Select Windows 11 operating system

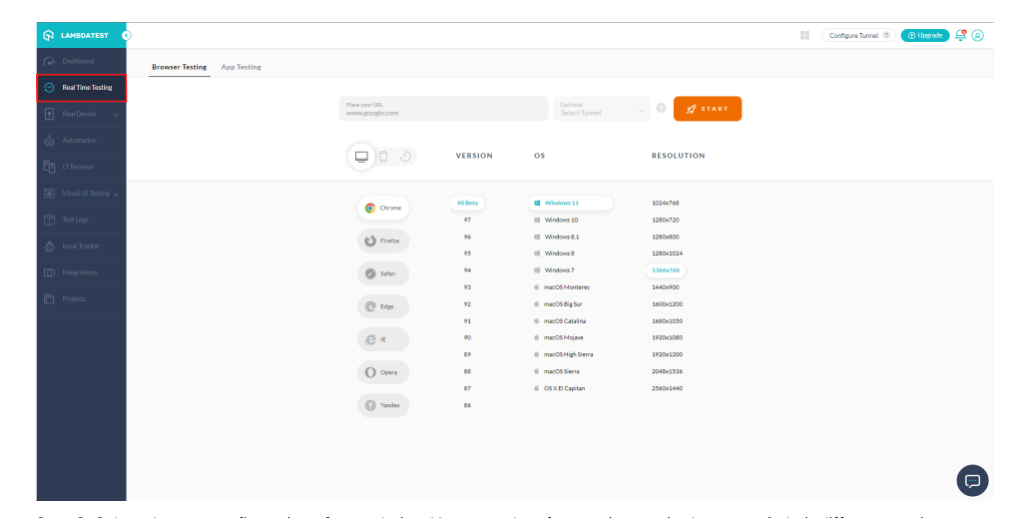coord(570,203)
